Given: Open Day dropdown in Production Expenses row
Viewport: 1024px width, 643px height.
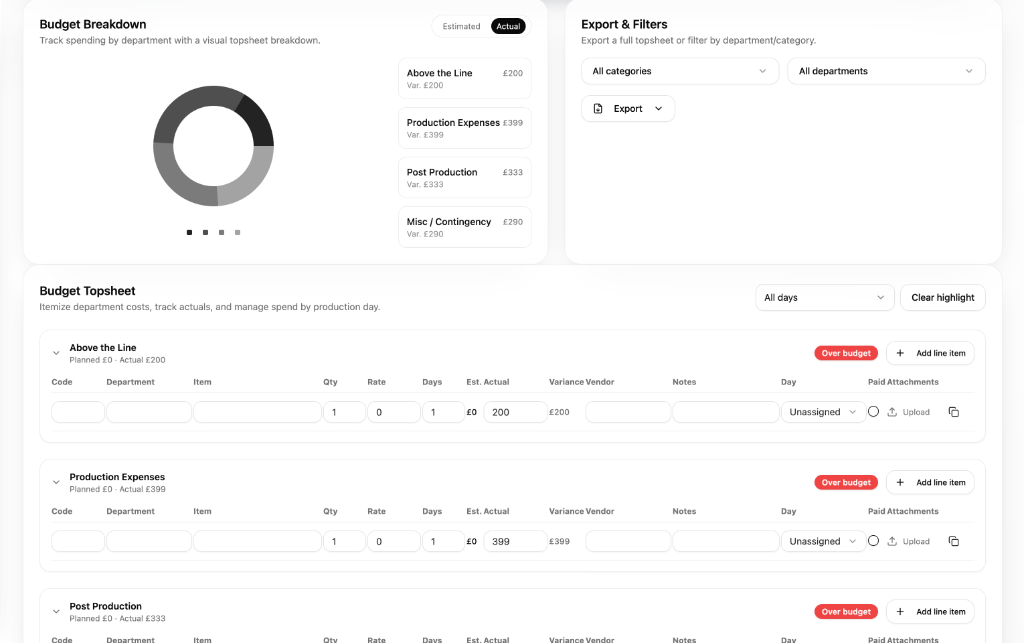Looking at the screenshot, I should click(823, 541).
